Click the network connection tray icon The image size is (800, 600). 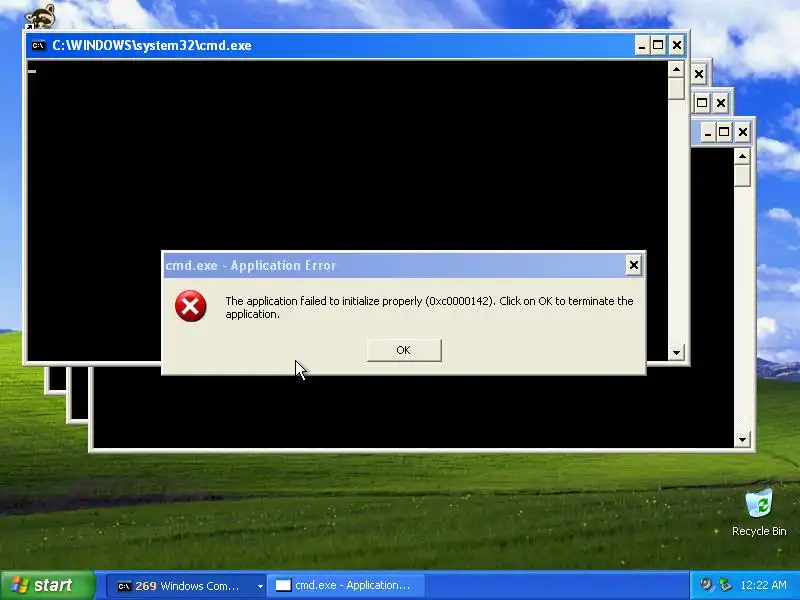point(725,585)
